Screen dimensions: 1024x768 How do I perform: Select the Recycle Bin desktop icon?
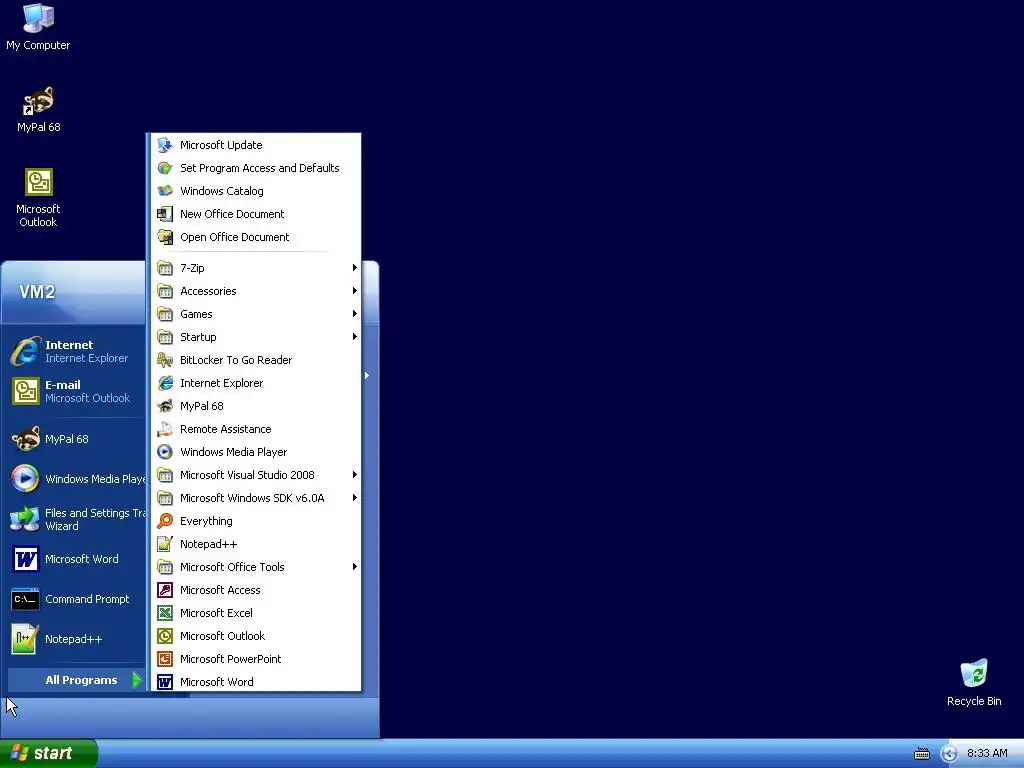tap(974, 682)
